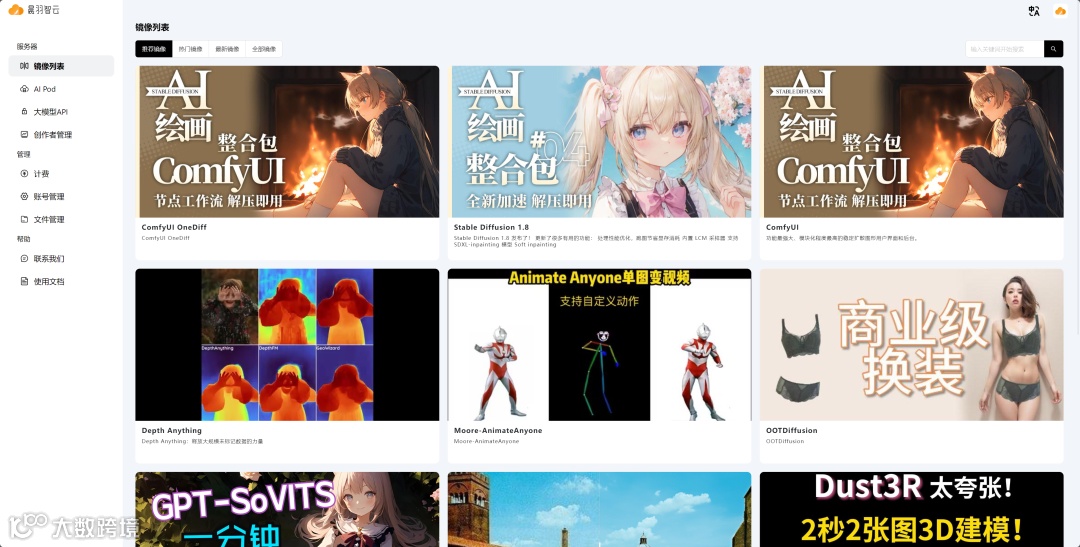Click the OOTDiffusion title
Viewport: 1080px width, 547px height.
791,431
